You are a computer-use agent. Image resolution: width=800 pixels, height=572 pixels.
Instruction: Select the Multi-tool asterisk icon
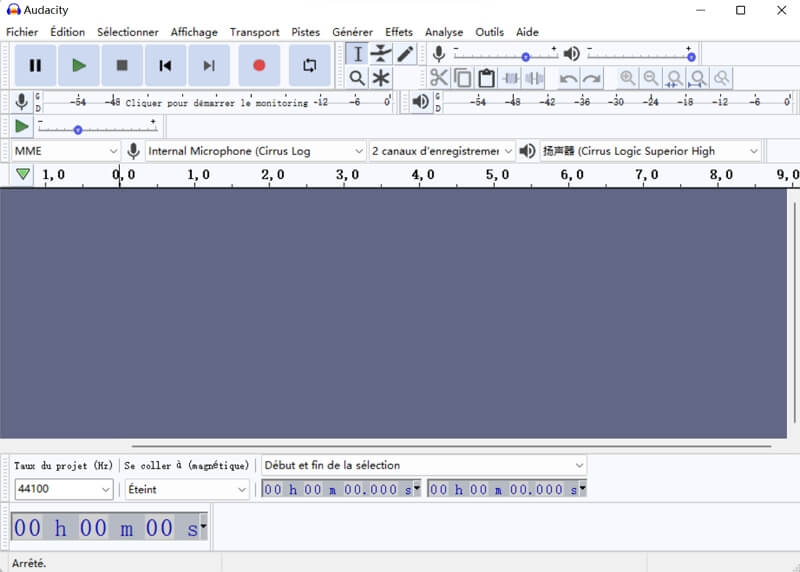(381, 78)
